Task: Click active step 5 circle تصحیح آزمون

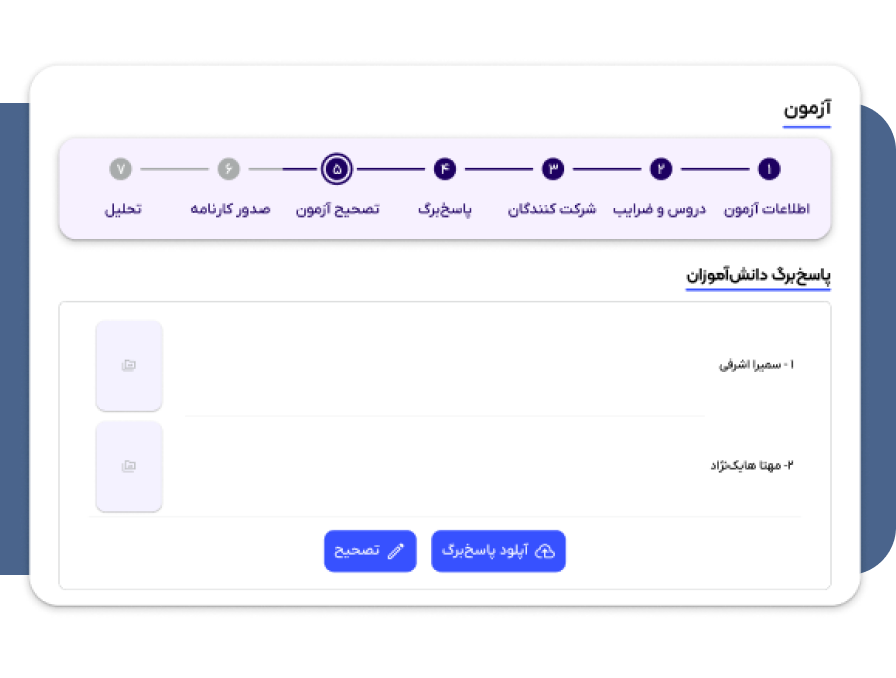Action: click(337, 169)
